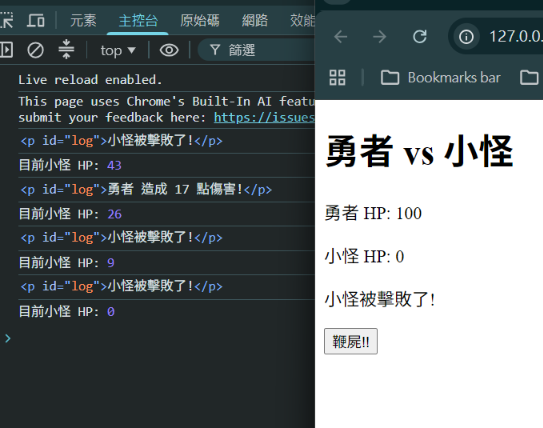Click the 勇者 vs 小怪 heading
This screenshot has height=428, width=543.
pyautogui.click(x=419, y=151)
